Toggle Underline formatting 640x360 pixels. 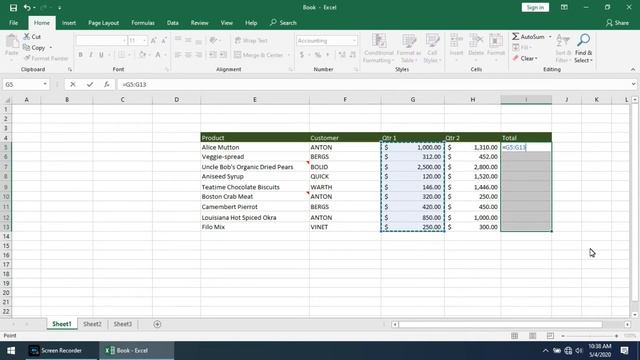coord(101,55)
